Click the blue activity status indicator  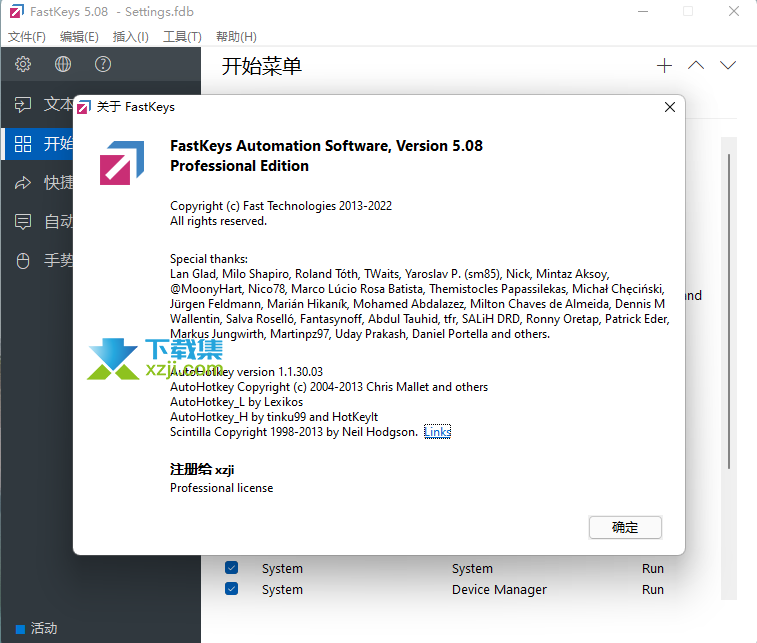20,629
